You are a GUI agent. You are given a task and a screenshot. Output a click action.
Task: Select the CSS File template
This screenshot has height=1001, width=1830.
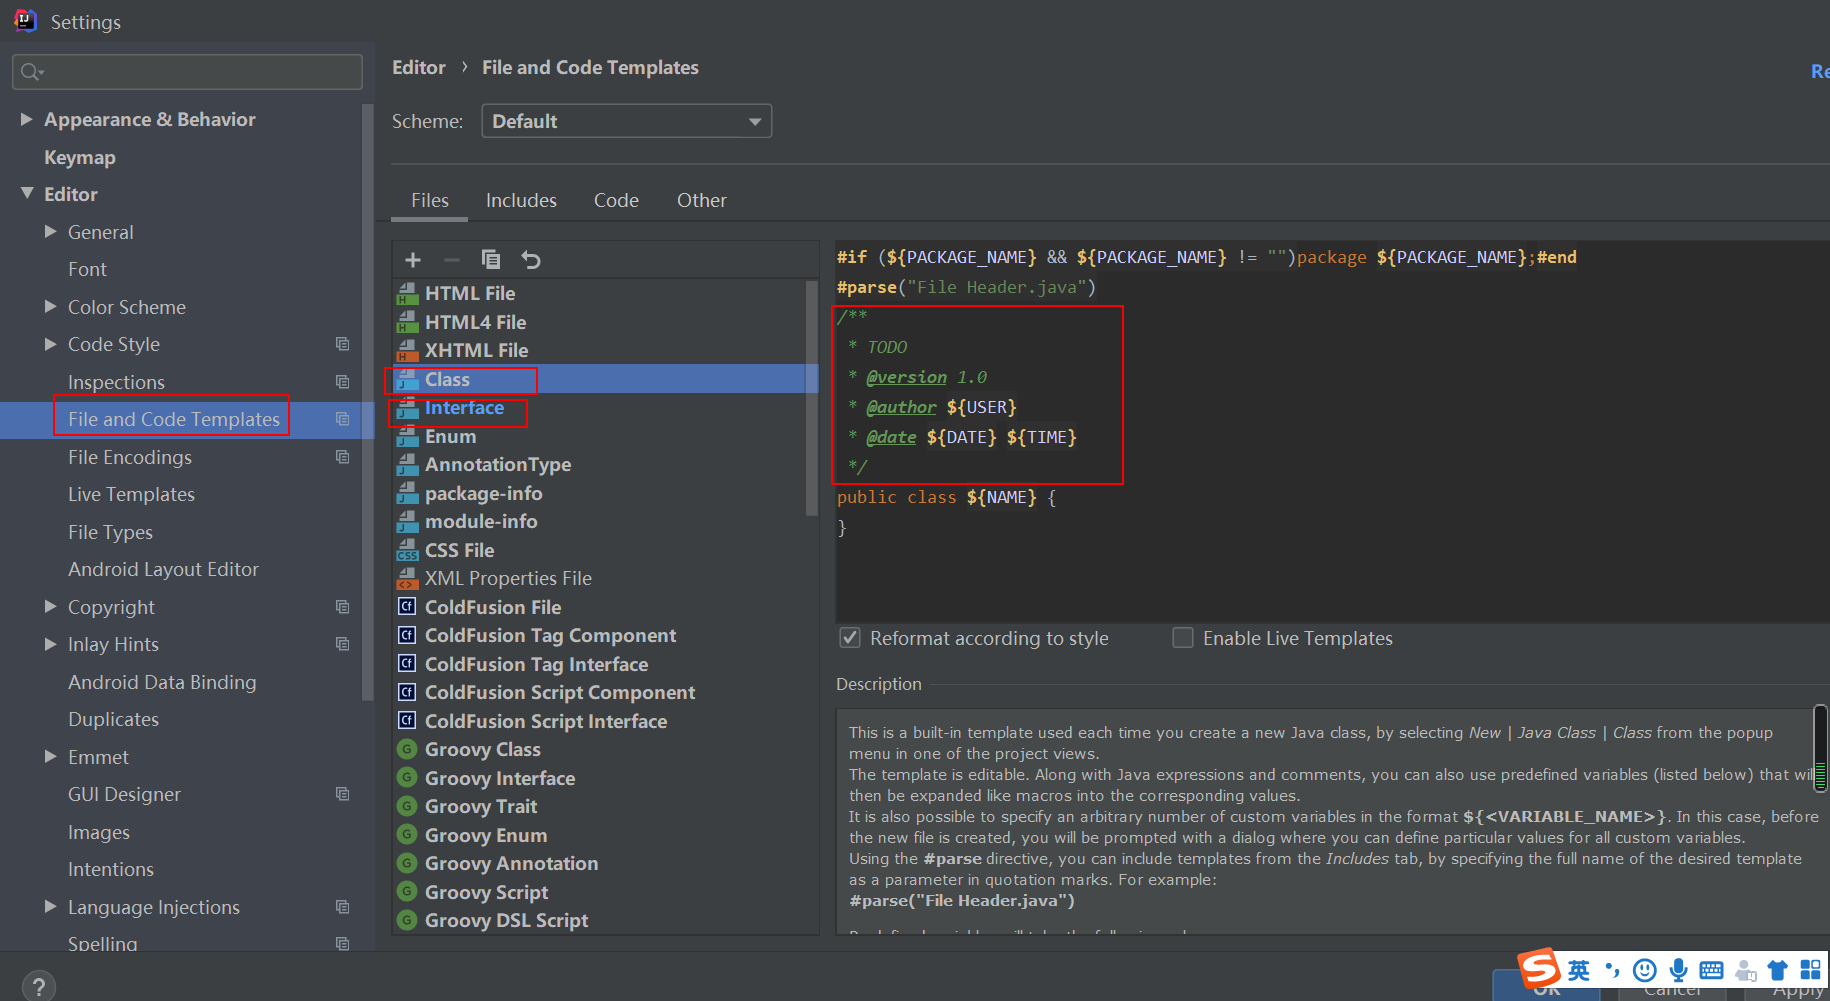pos(459,550)
